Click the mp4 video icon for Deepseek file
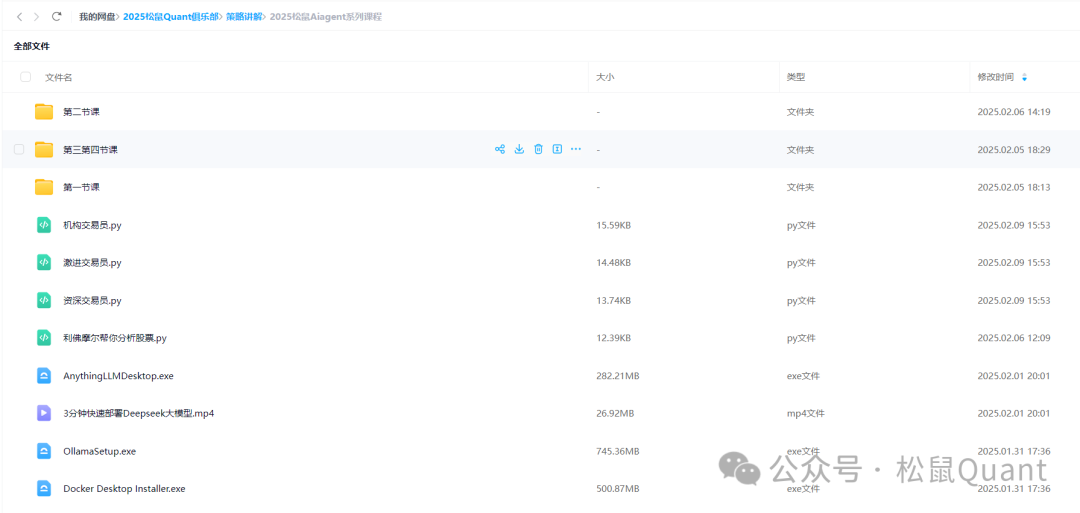 click(x=44, y=413)
